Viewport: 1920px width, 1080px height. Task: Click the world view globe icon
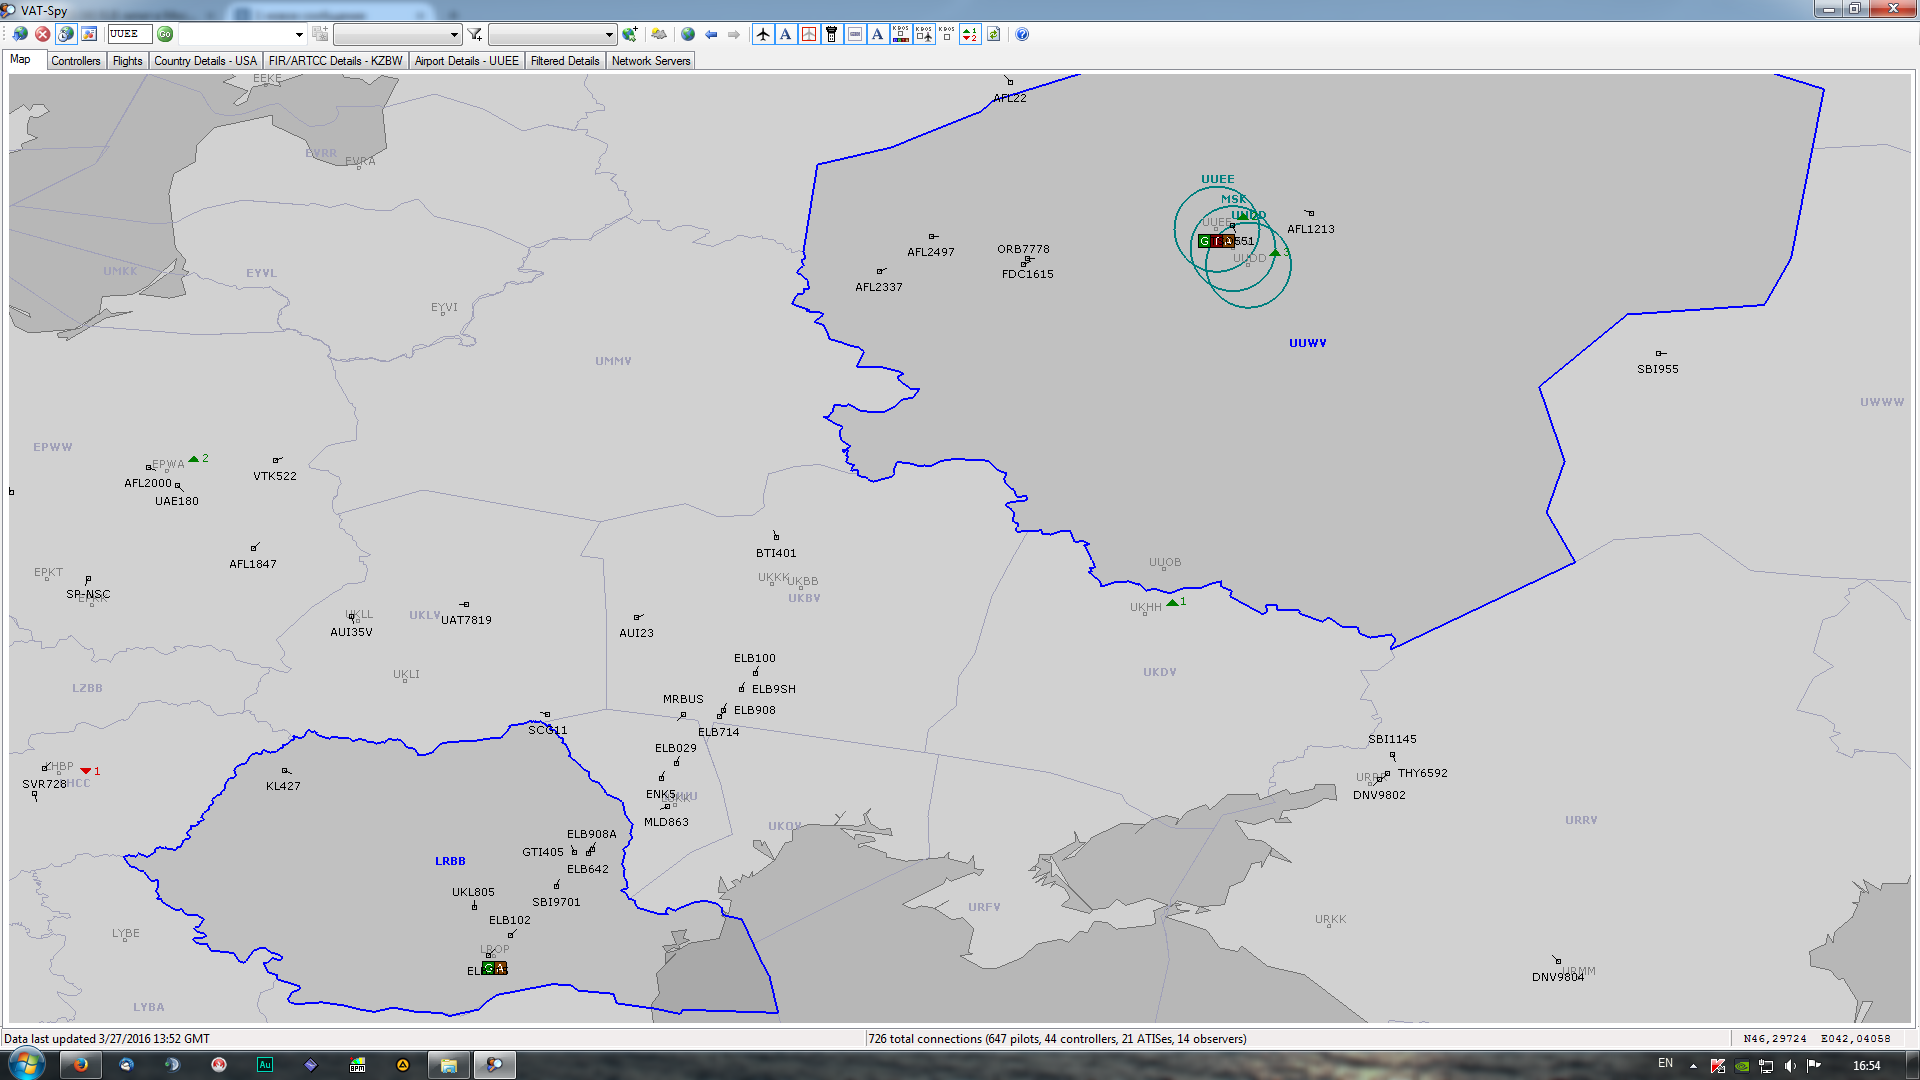tap(688, 34)
